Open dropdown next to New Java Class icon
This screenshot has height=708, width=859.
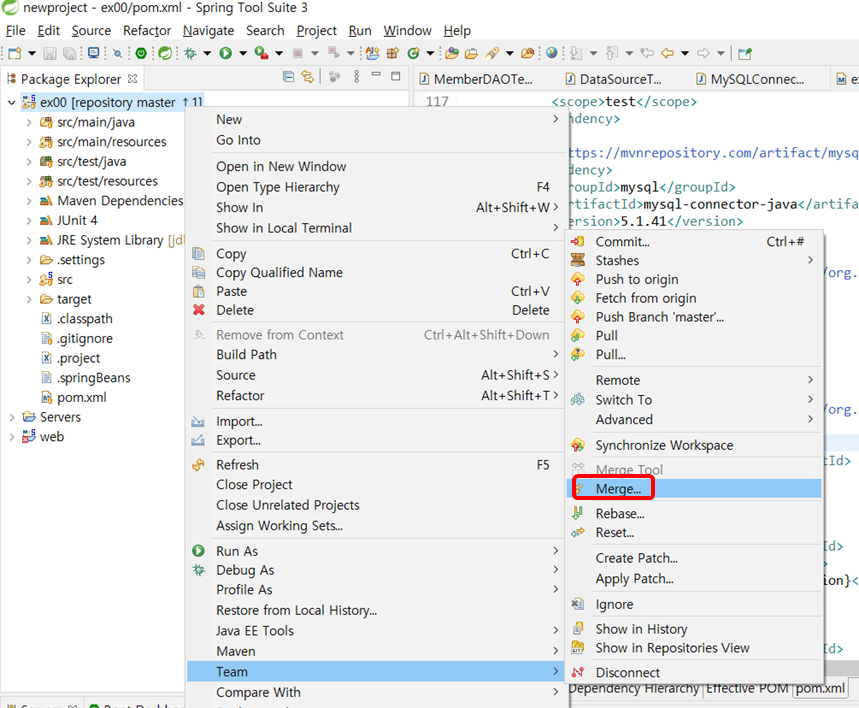click(x=430, y=53)
